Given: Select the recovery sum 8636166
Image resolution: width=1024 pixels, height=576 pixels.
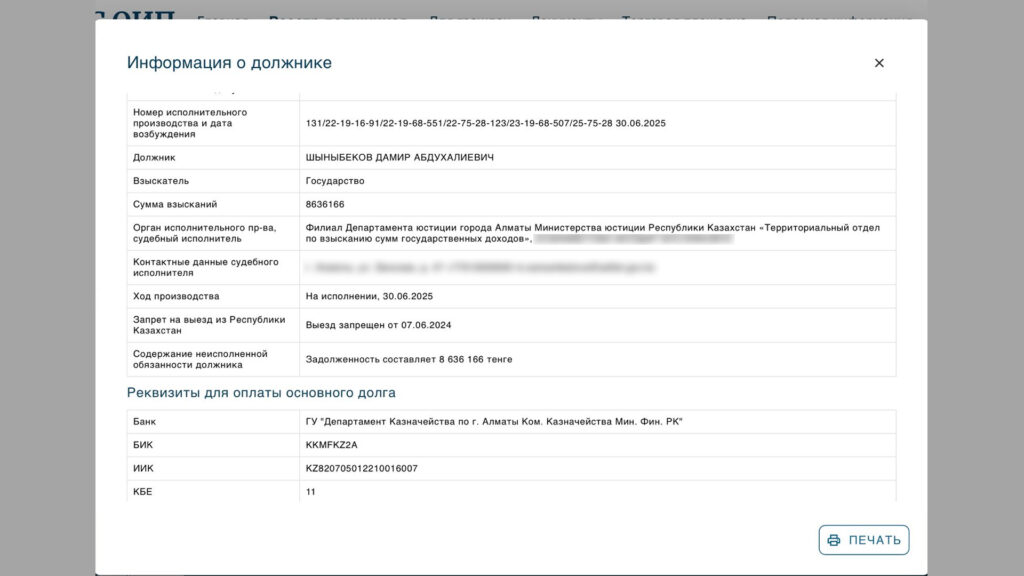Looking at the screenshot, I should click(325, 204).
